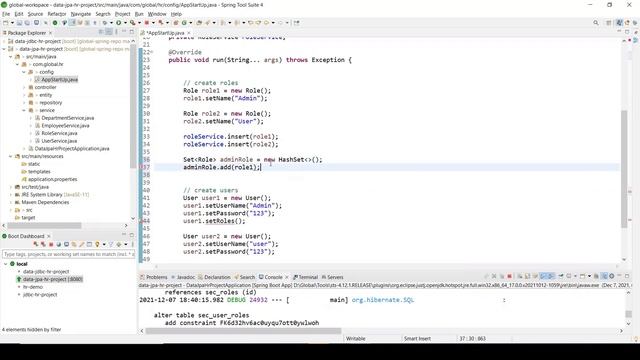Click the New file toolbar icon
Image resolution: width=640 pixels, height=360 pixels.
(x=6, y=23)
